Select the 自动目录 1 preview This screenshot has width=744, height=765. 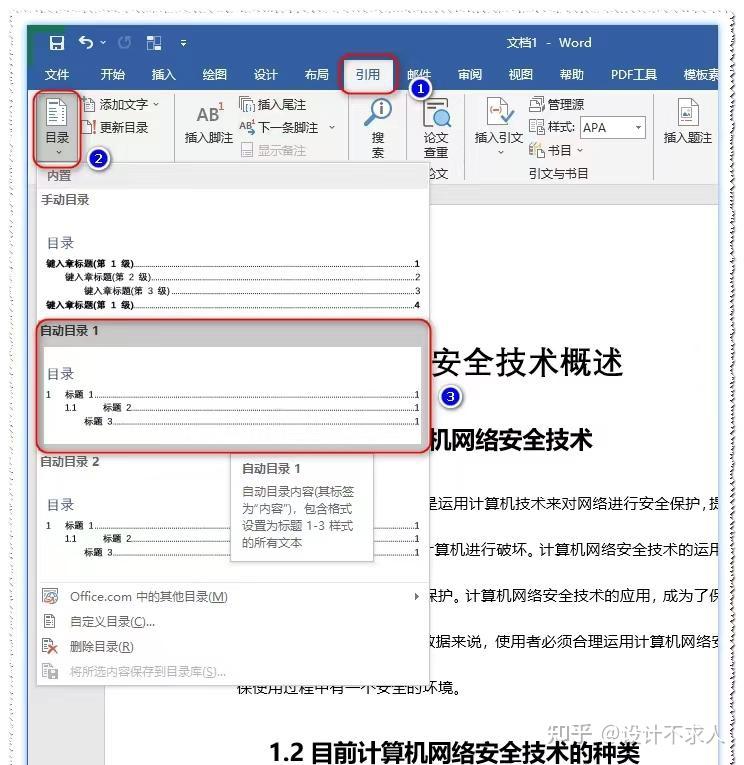[x=232, y=395]
